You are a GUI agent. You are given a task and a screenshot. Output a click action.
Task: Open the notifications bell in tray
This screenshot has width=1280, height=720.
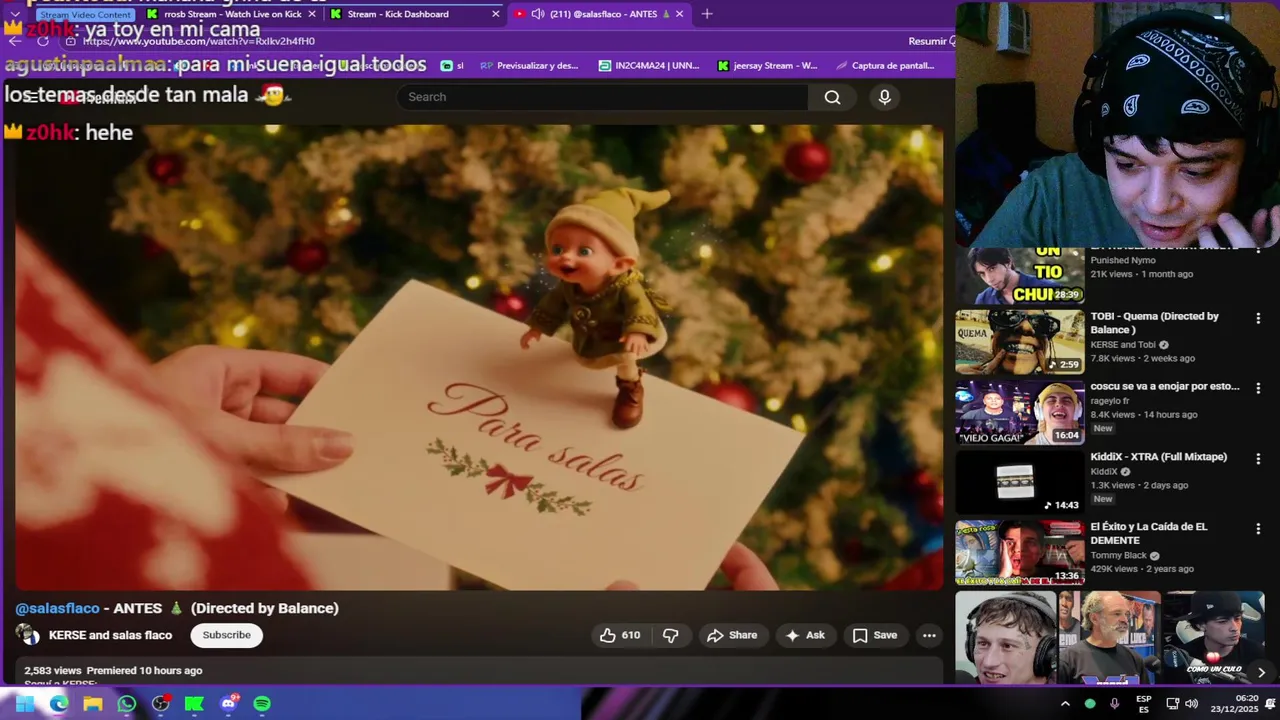(x=1270, y=704)
